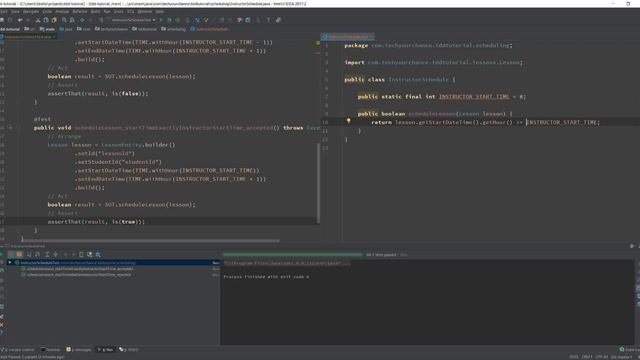Open the Terminal tool window
The width and height of the screenshot is (640, 360).
pyautogui.click(x=51, y=350)
